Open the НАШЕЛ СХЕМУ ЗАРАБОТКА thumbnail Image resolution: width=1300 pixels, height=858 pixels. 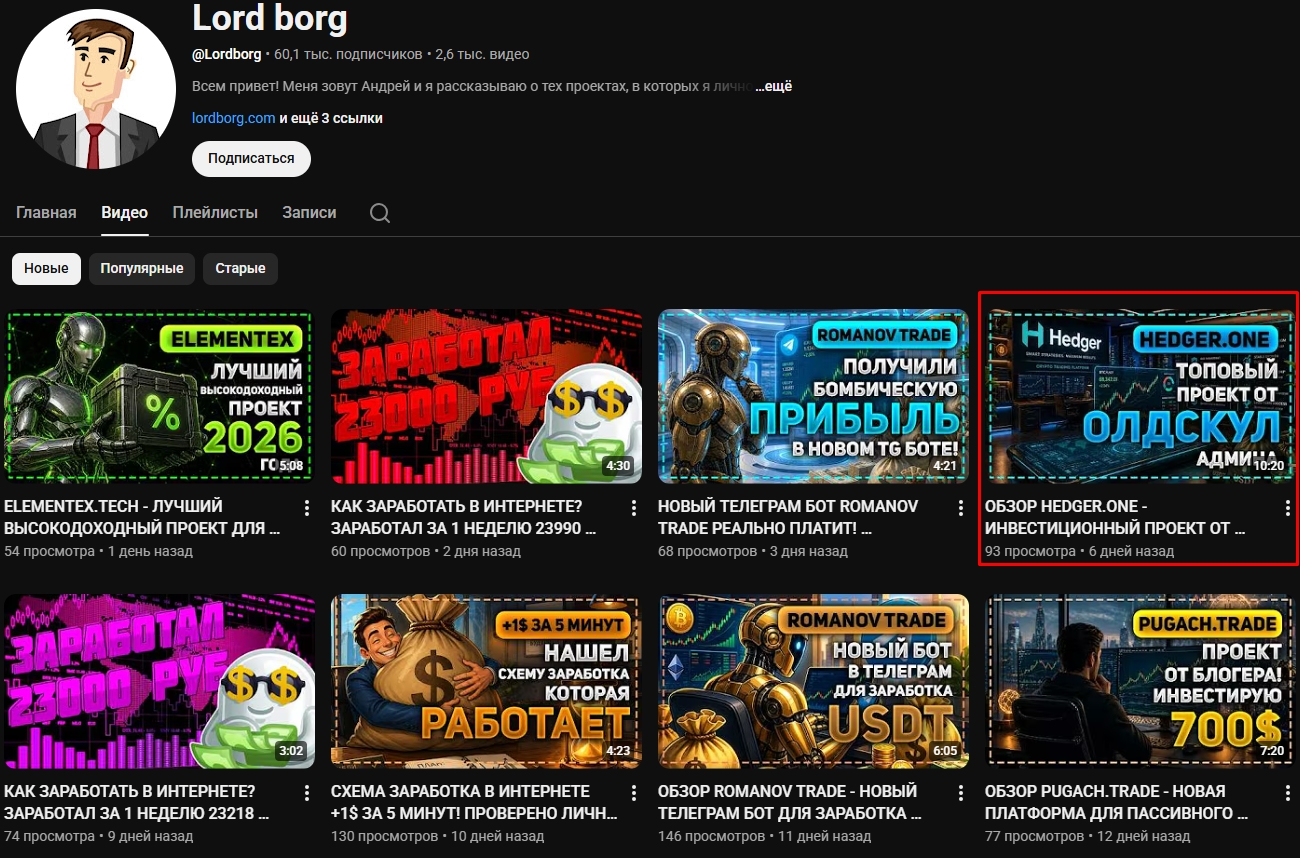[x=486, y=681]
